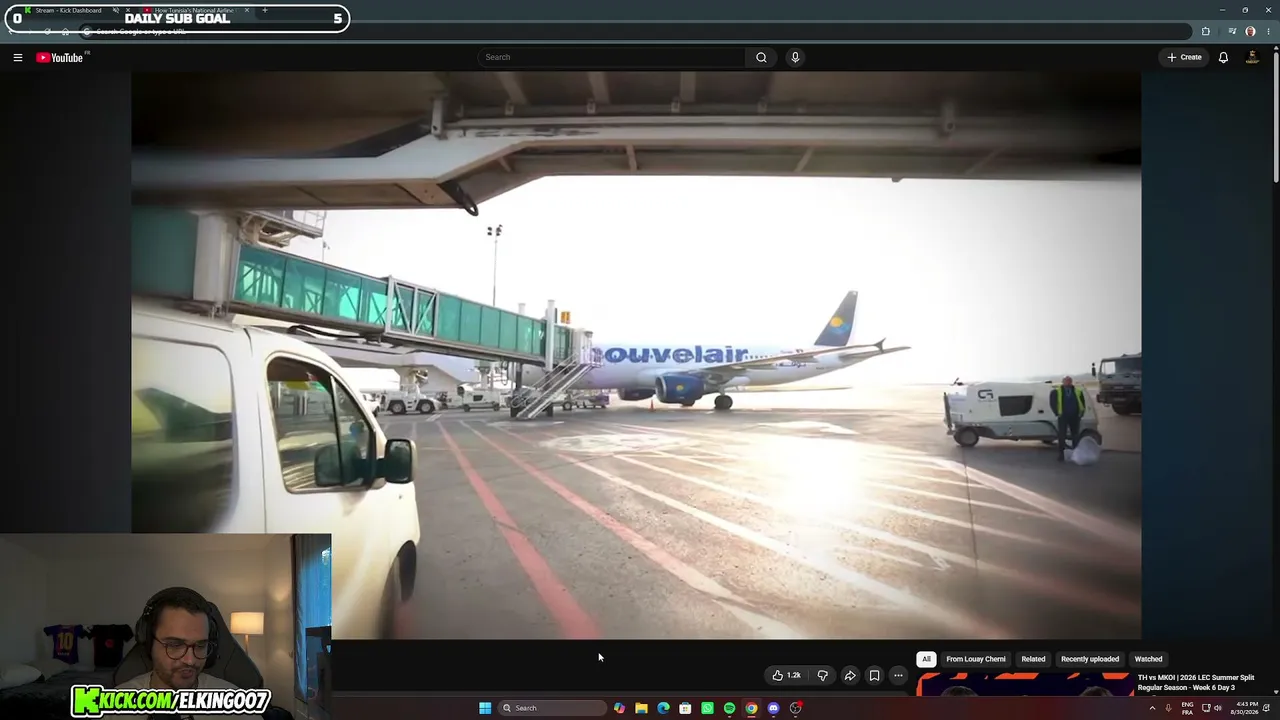Open the Chrome extensions puzzle icon
Viewport: 1280px width, 720px height.
pos(1206,31)
